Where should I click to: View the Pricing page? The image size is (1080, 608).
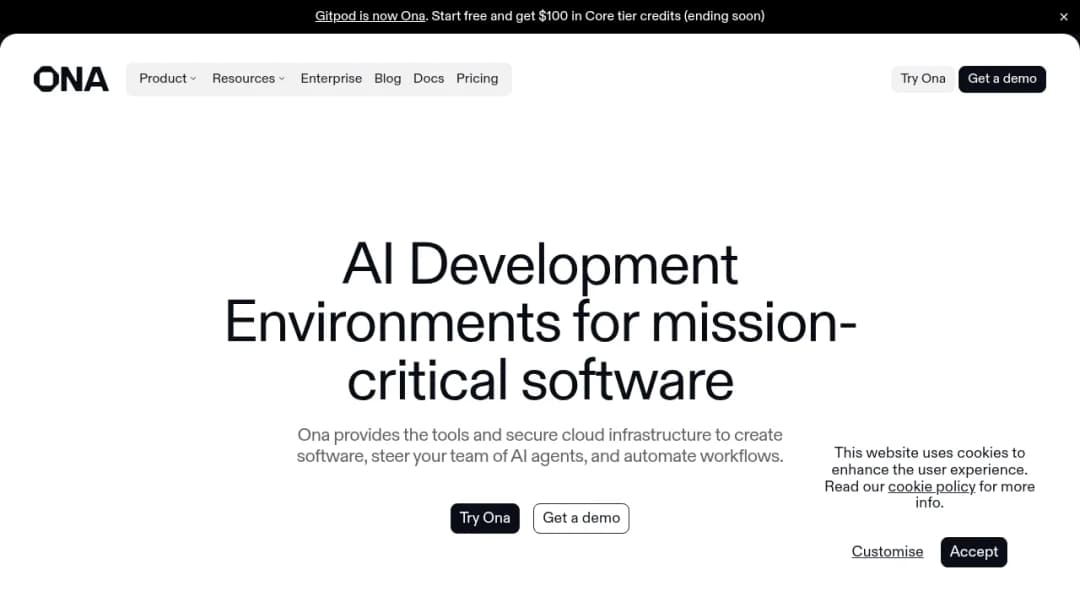pyautogui.click(x=477, y=78)
